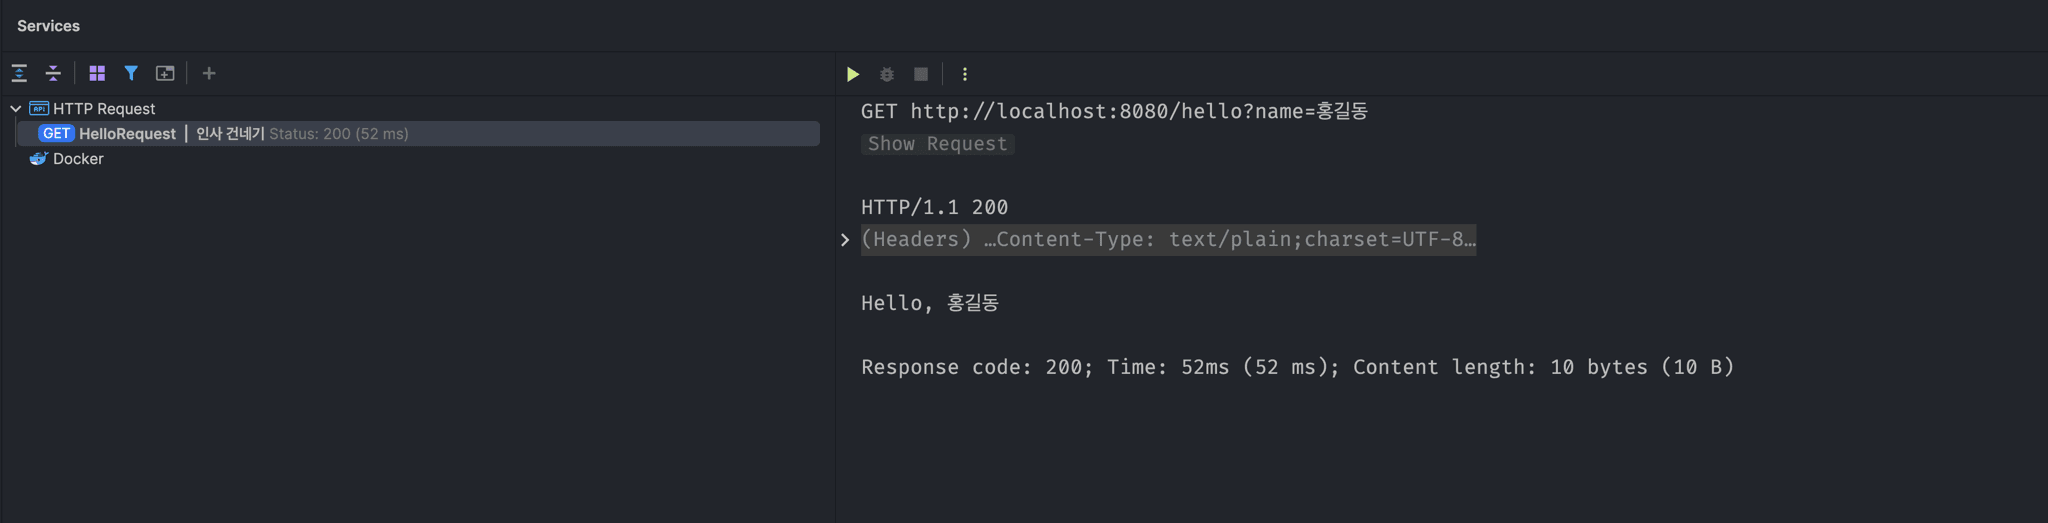Click the Open in New Tab icon
The width and height of the screenshot is (2048, 523).
point(165,73)
